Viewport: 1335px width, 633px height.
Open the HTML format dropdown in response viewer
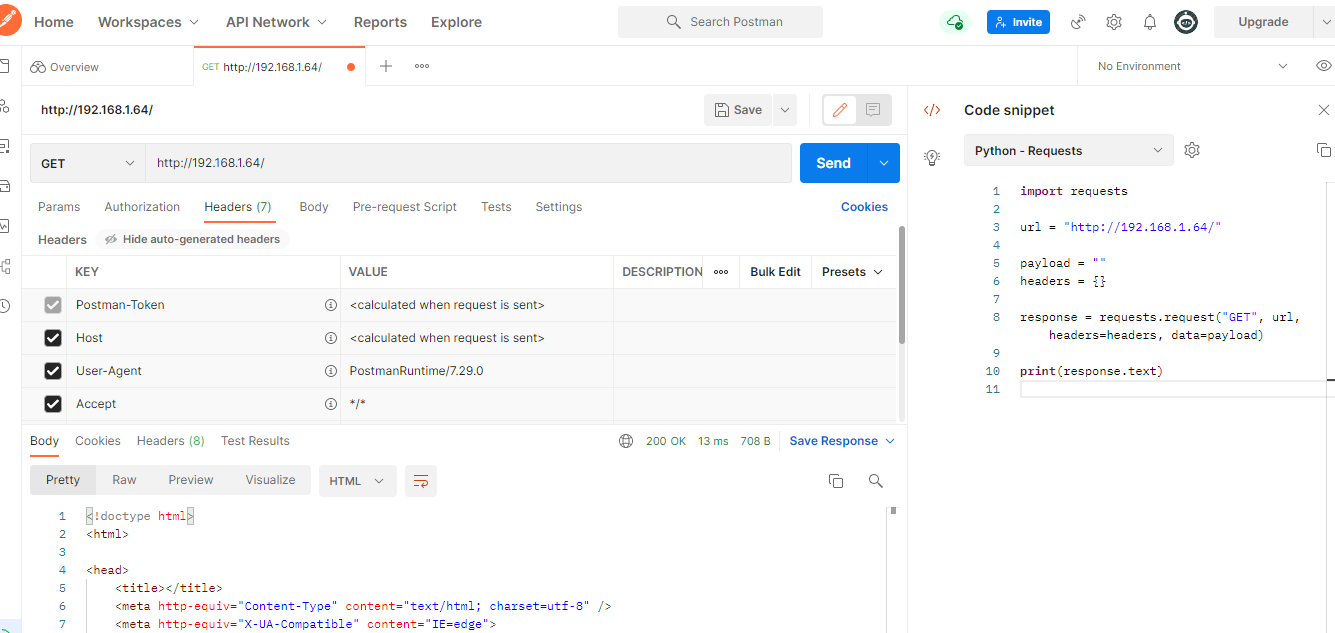(357, 480)
